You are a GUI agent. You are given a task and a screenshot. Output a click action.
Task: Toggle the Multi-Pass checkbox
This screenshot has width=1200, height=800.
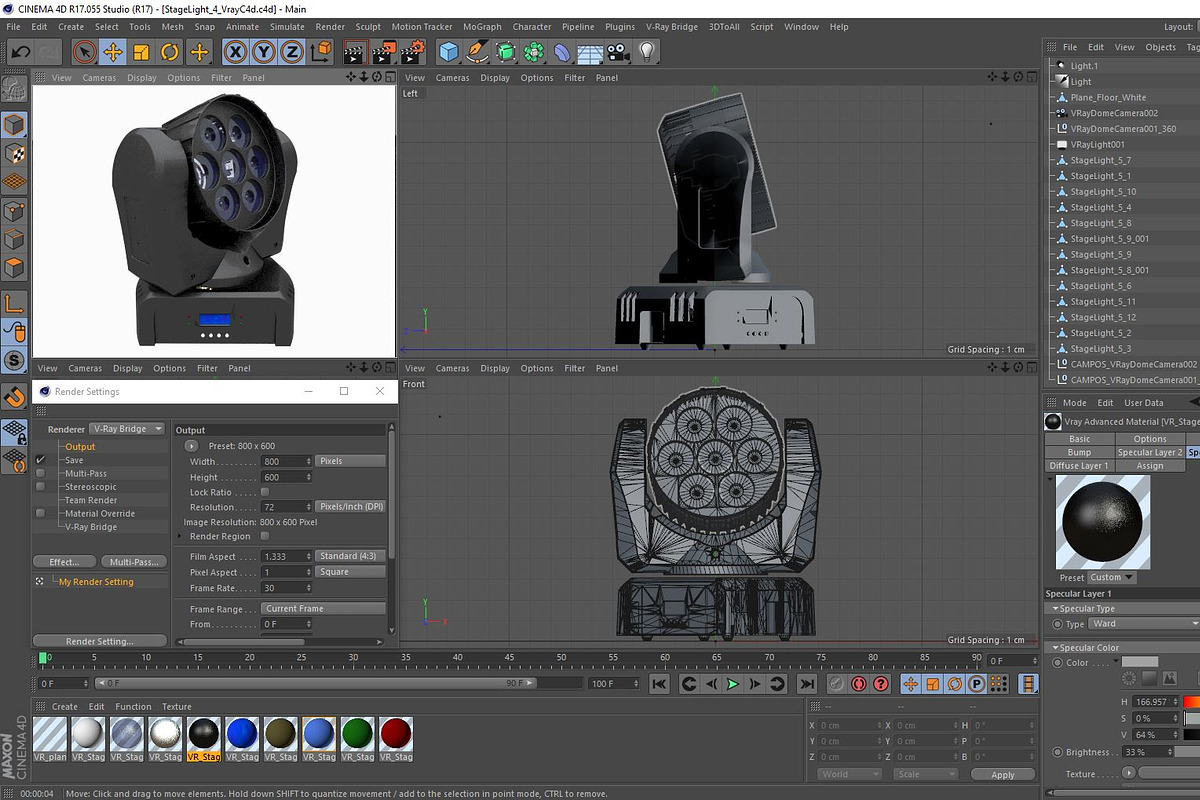tap(40, 473)
